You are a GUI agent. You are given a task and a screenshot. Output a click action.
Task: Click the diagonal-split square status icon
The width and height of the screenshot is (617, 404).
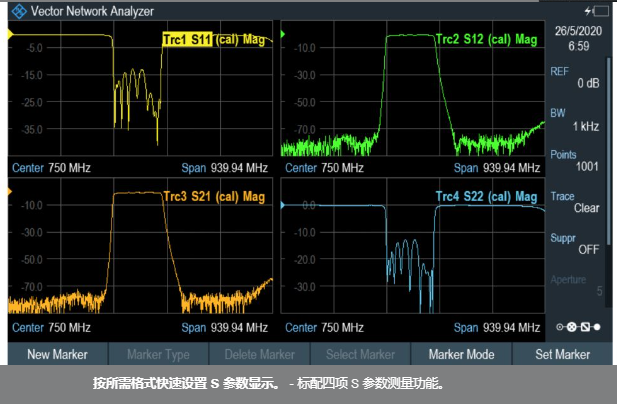[585, 327]
